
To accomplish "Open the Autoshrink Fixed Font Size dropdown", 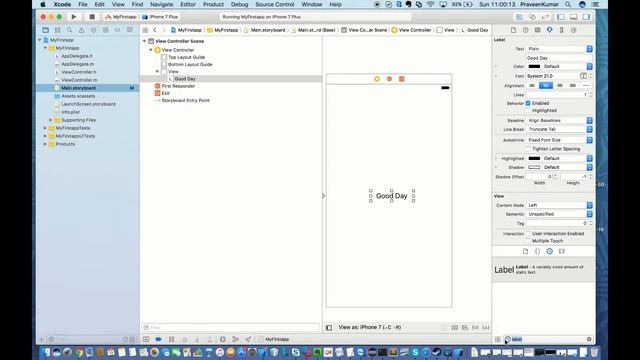I will pos(559,140).
